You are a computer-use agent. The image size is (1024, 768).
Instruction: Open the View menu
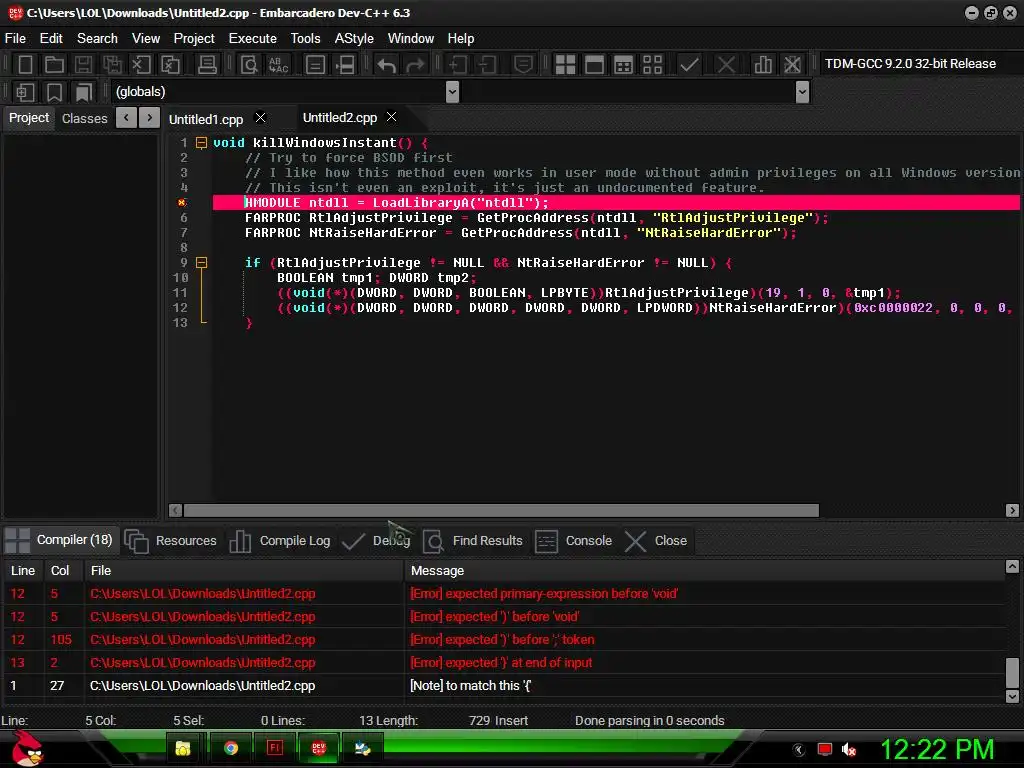[x=146, y=39]
